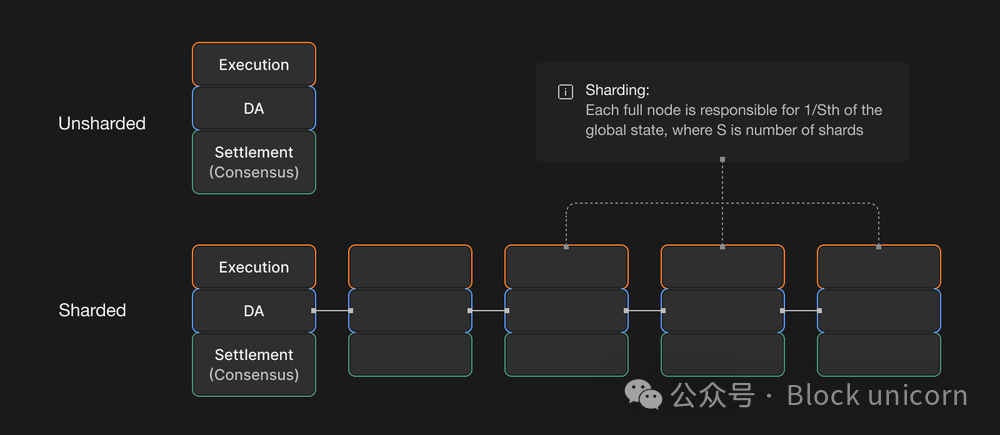Click the "Sharding:" heading in the callout
The width and height of the screenshot is (1000, 435).
[617, 90]
